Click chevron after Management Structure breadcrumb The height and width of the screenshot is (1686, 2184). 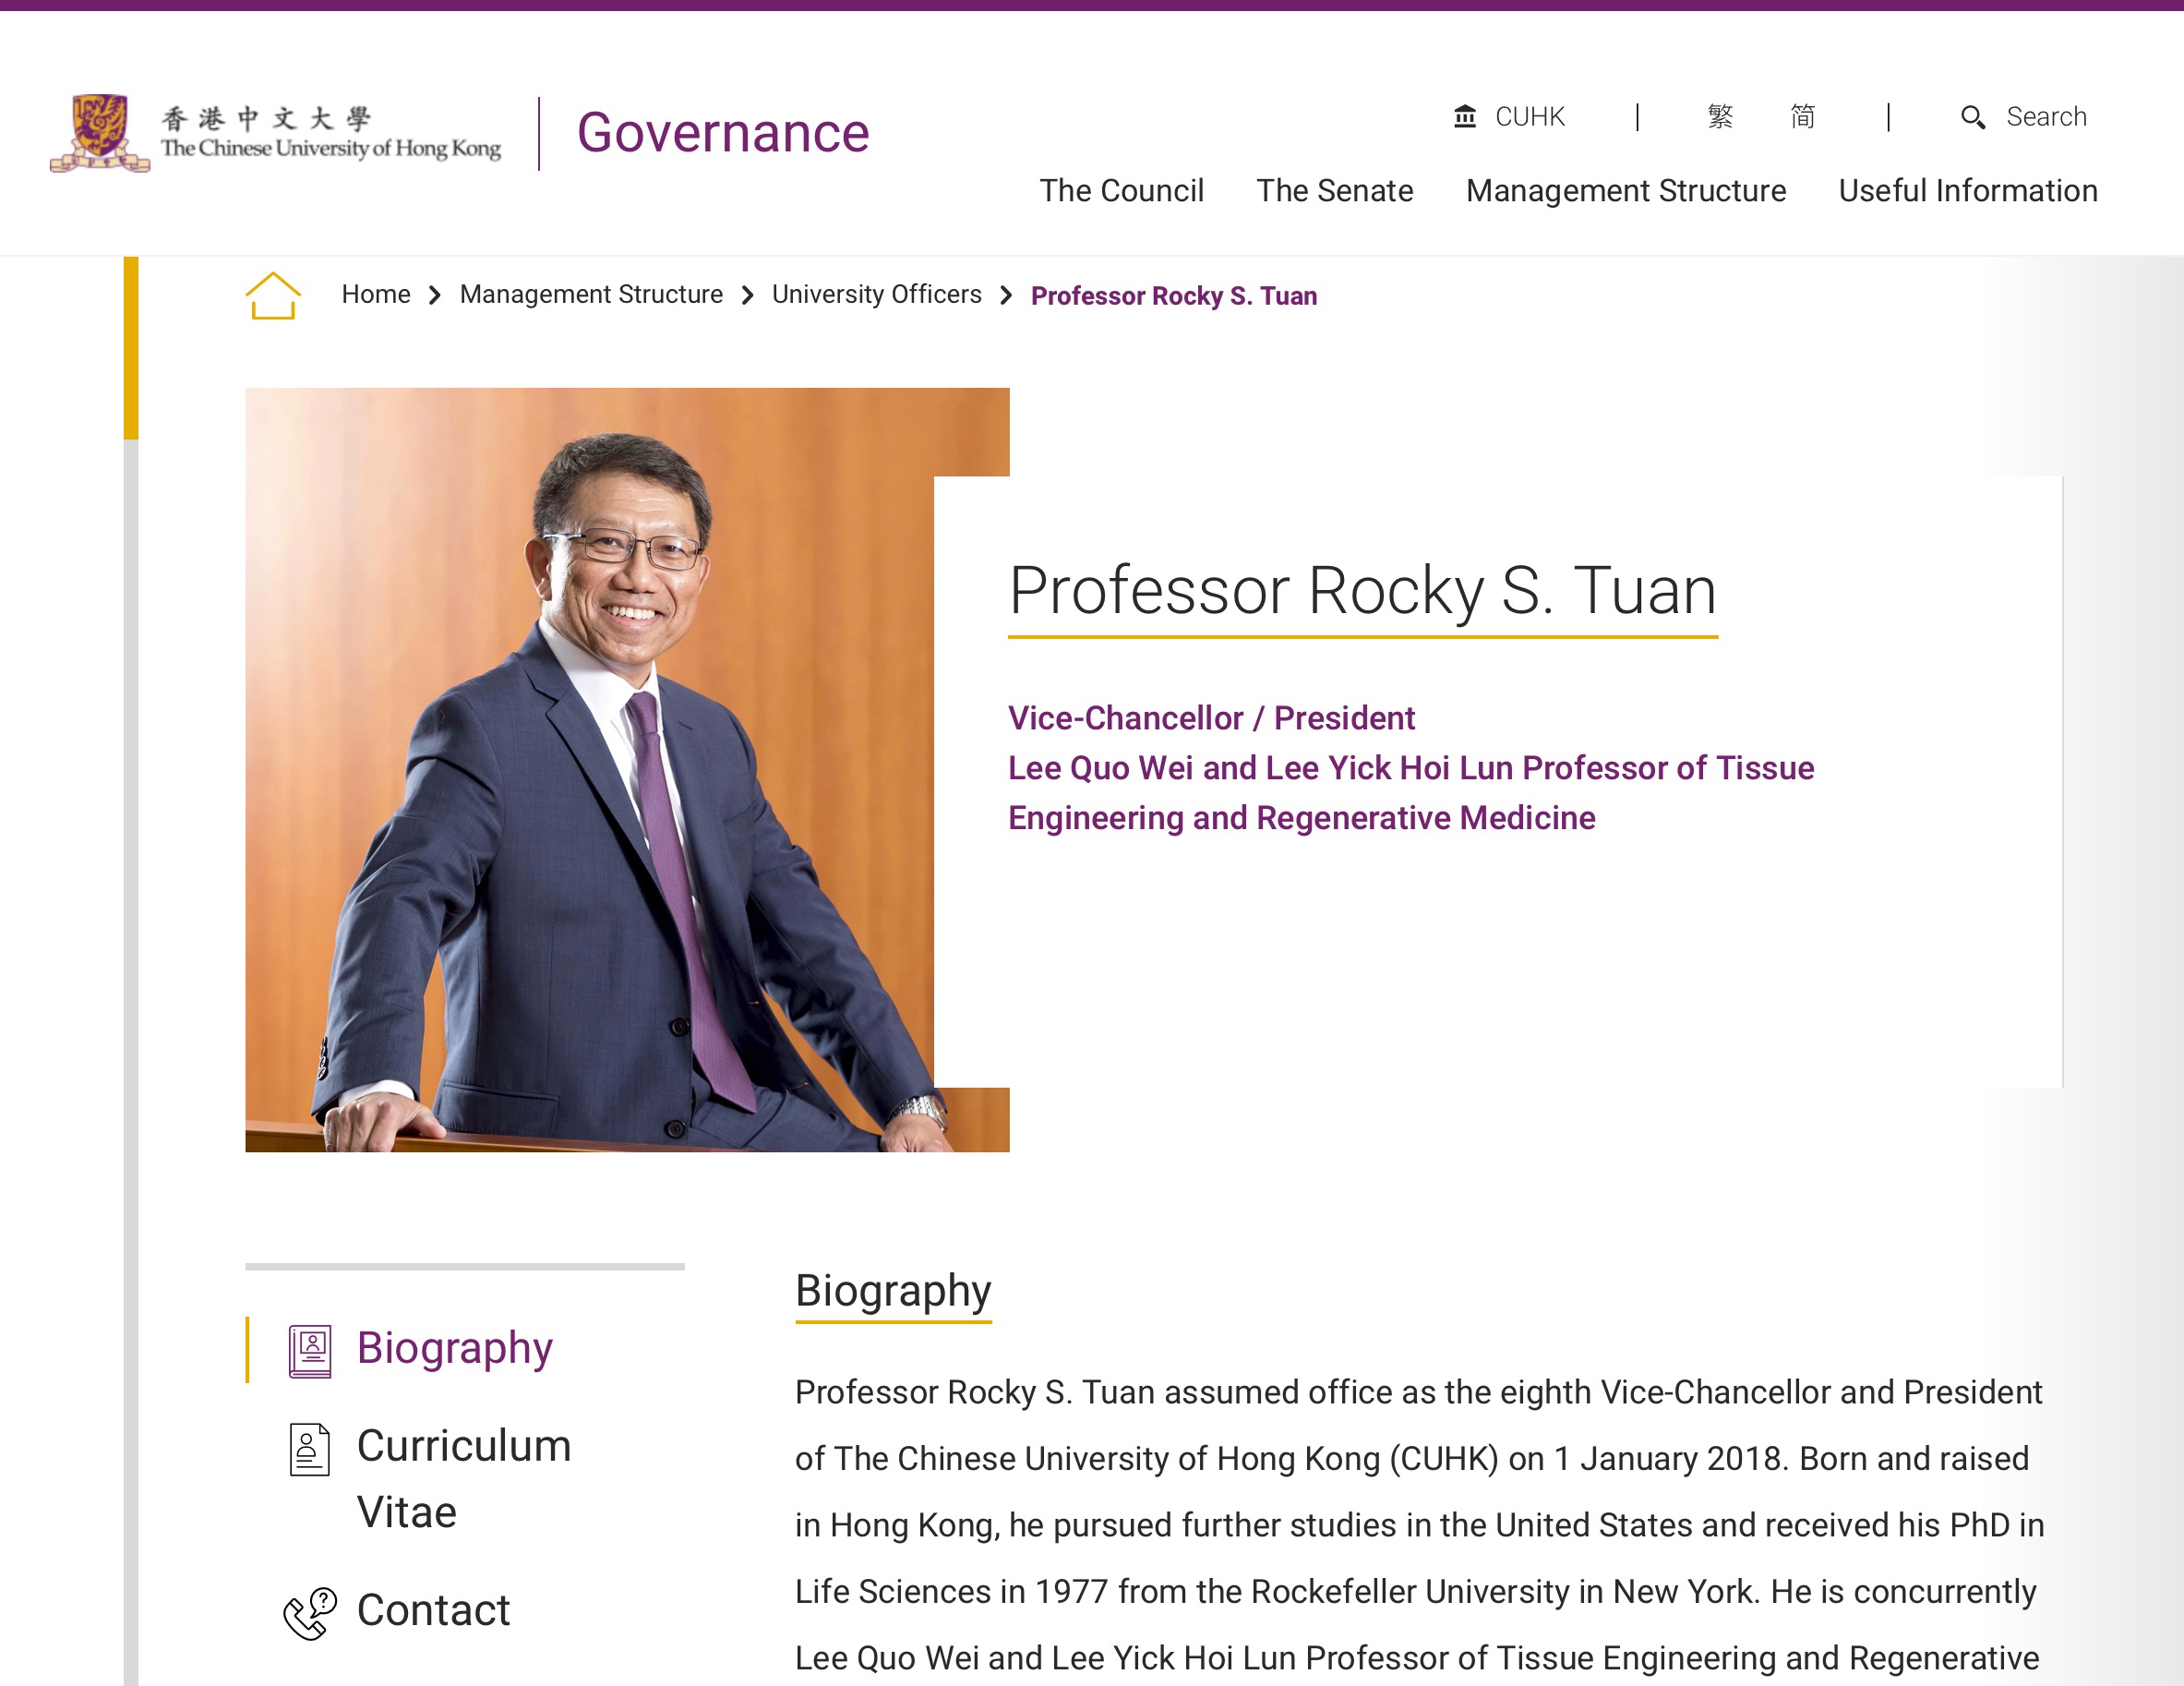click(748, 296)
